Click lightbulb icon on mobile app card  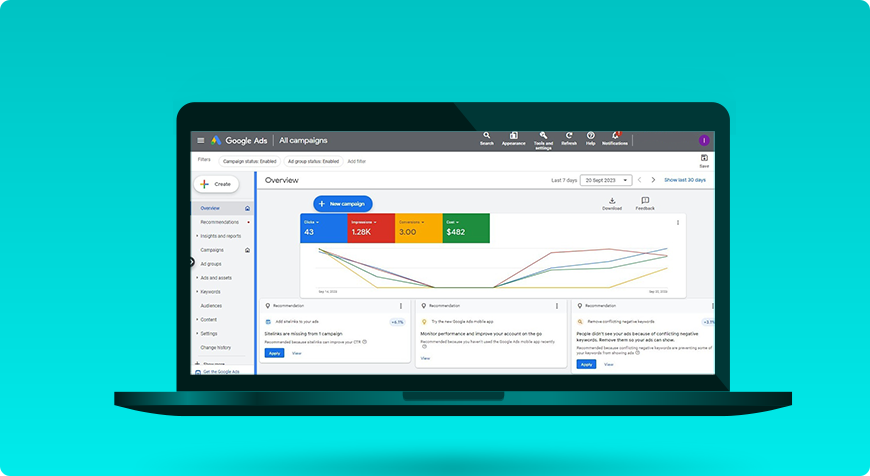click(x=424, y=322)
